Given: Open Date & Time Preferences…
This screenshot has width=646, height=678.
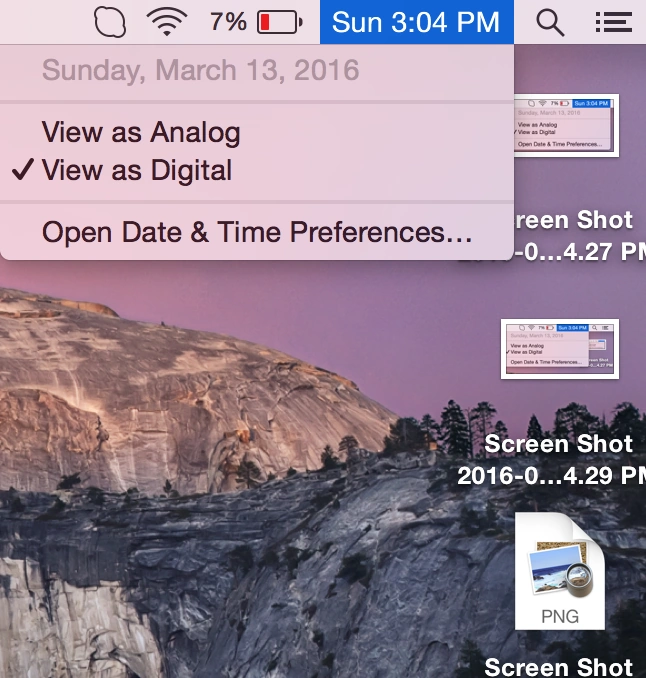Looking at the screenshot, I should (x=257, y=232).
